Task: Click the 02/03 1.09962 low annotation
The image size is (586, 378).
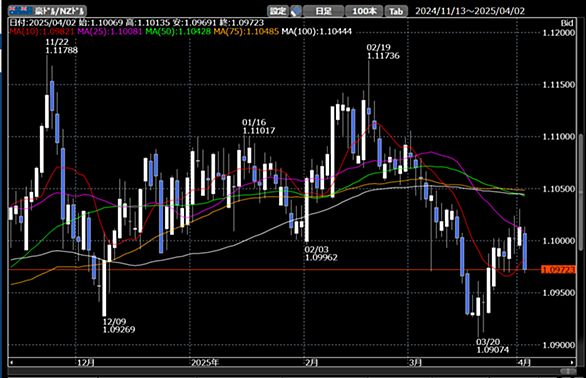Action: 321,253
